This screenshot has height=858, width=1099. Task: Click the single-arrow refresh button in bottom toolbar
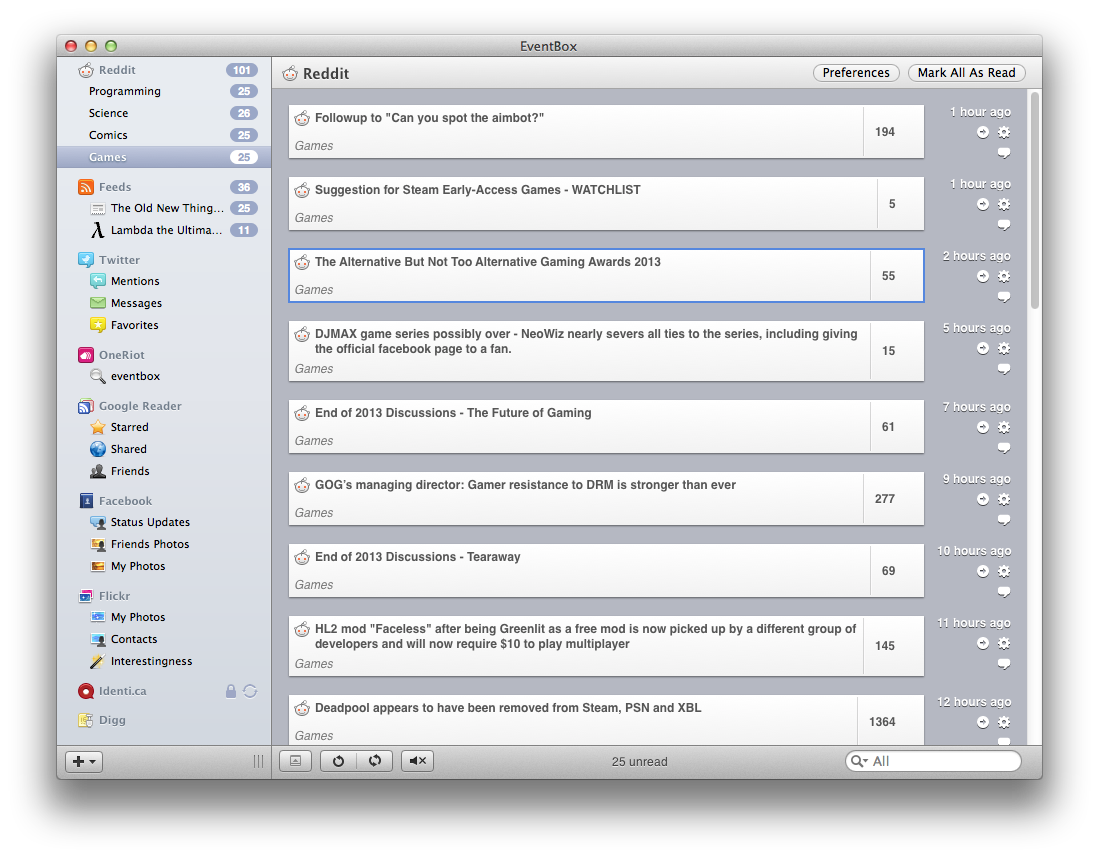(338, 761)
